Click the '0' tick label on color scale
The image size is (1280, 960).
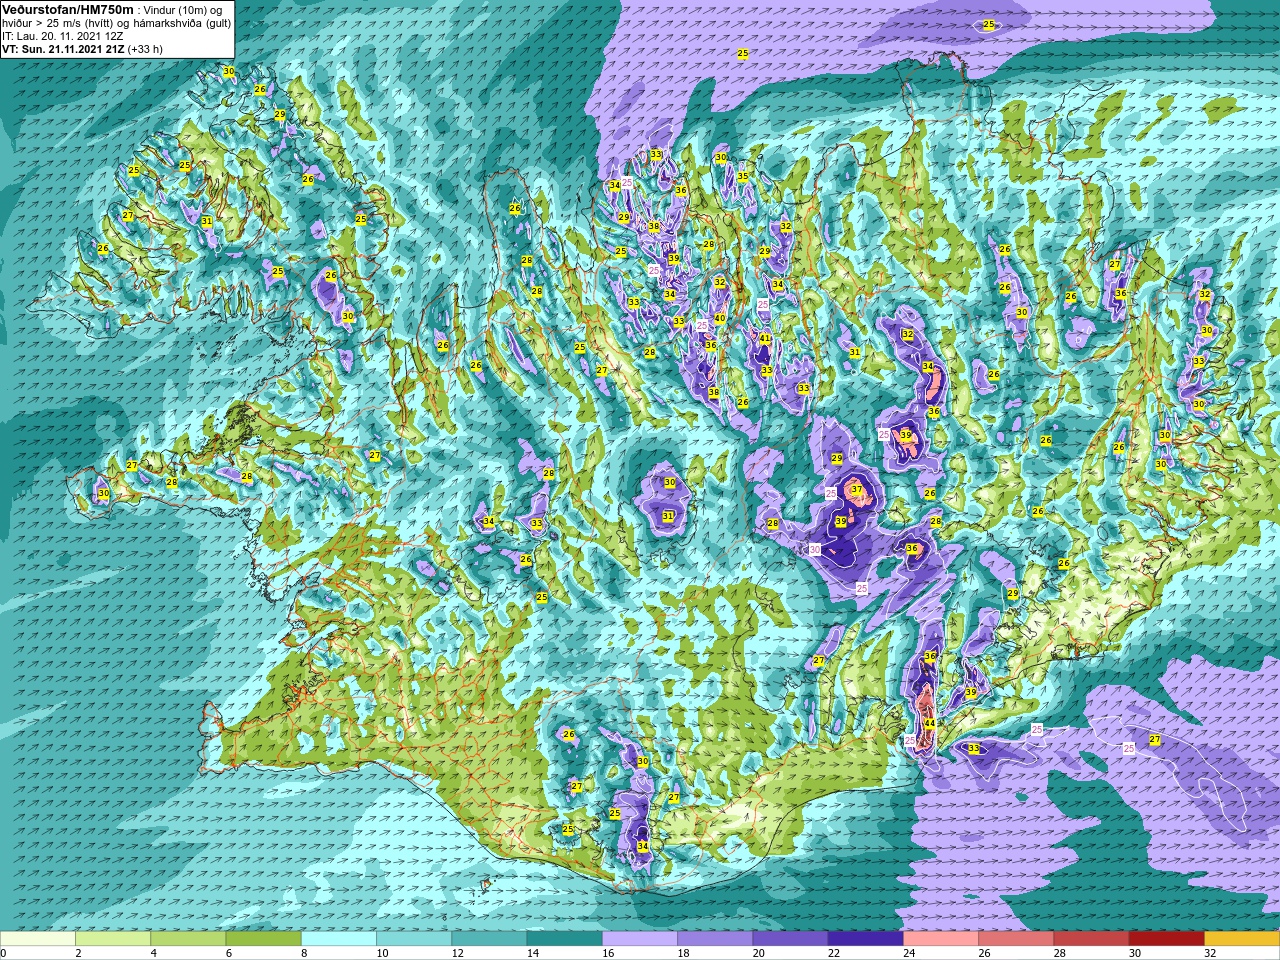tap(4, 953)
